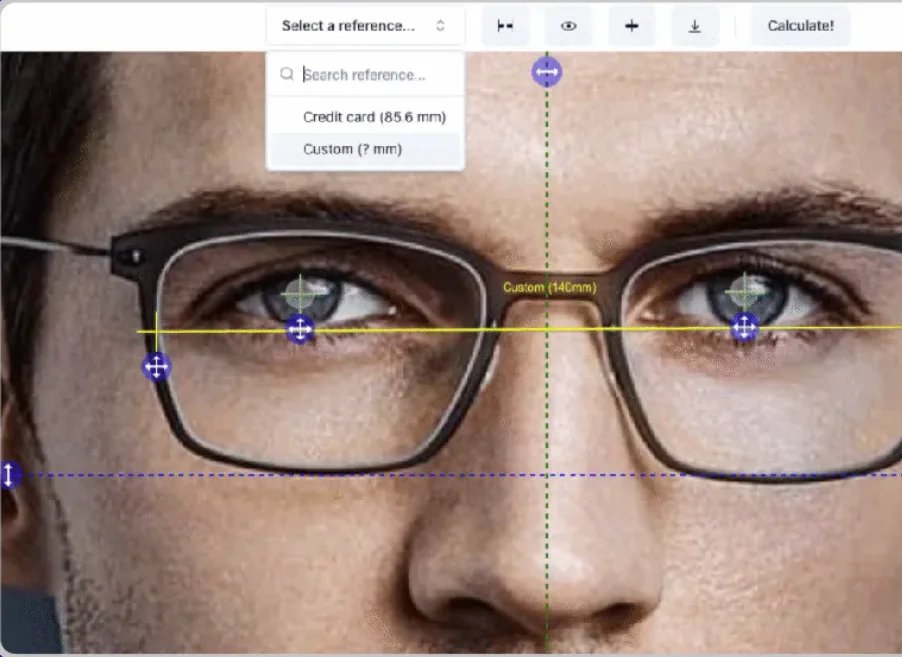This screenshot has height=657, width=902.
Task: Click move handle at frame's outer edge
Action: [x=156, y=366]
